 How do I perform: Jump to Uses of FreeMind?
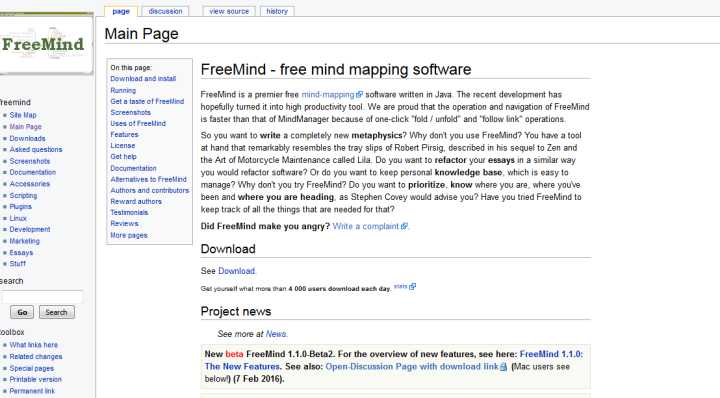click(x=138, y=123)
